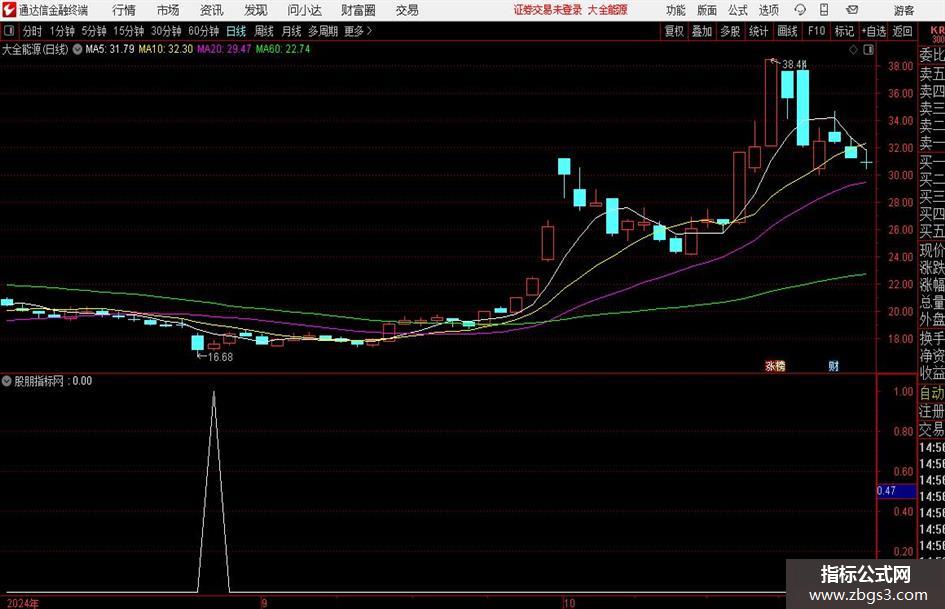This screenshot has height=609, width=945.
Task: Toggle the panel layout icon beside the diamond
Action: tap(868, 49)
